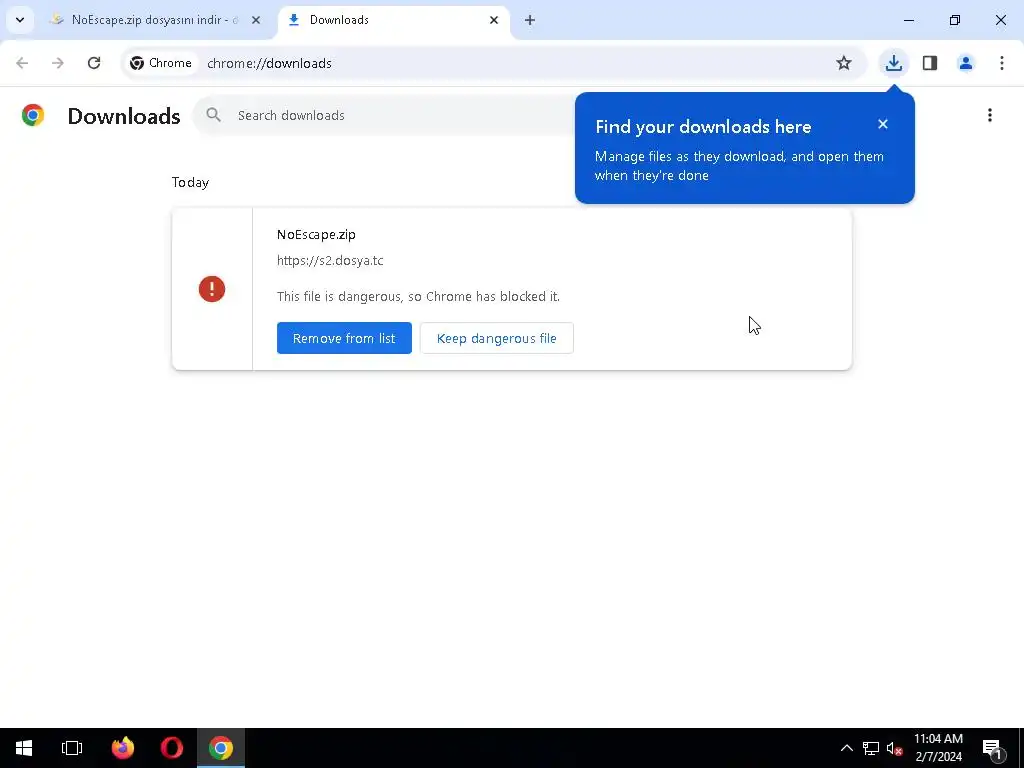Open the Downloads page more-actions menu

(x=990, y=116)
